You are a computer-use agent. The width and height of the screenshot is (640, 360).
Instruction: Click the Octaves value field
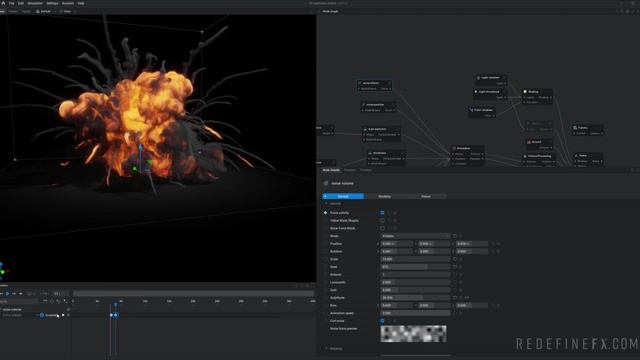tap(415, 275)
